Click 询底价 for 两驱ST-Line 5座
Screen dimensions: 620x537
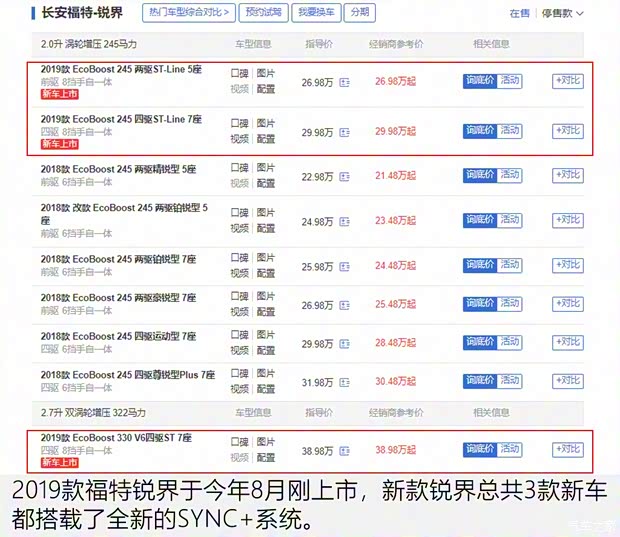coord(480,81)
